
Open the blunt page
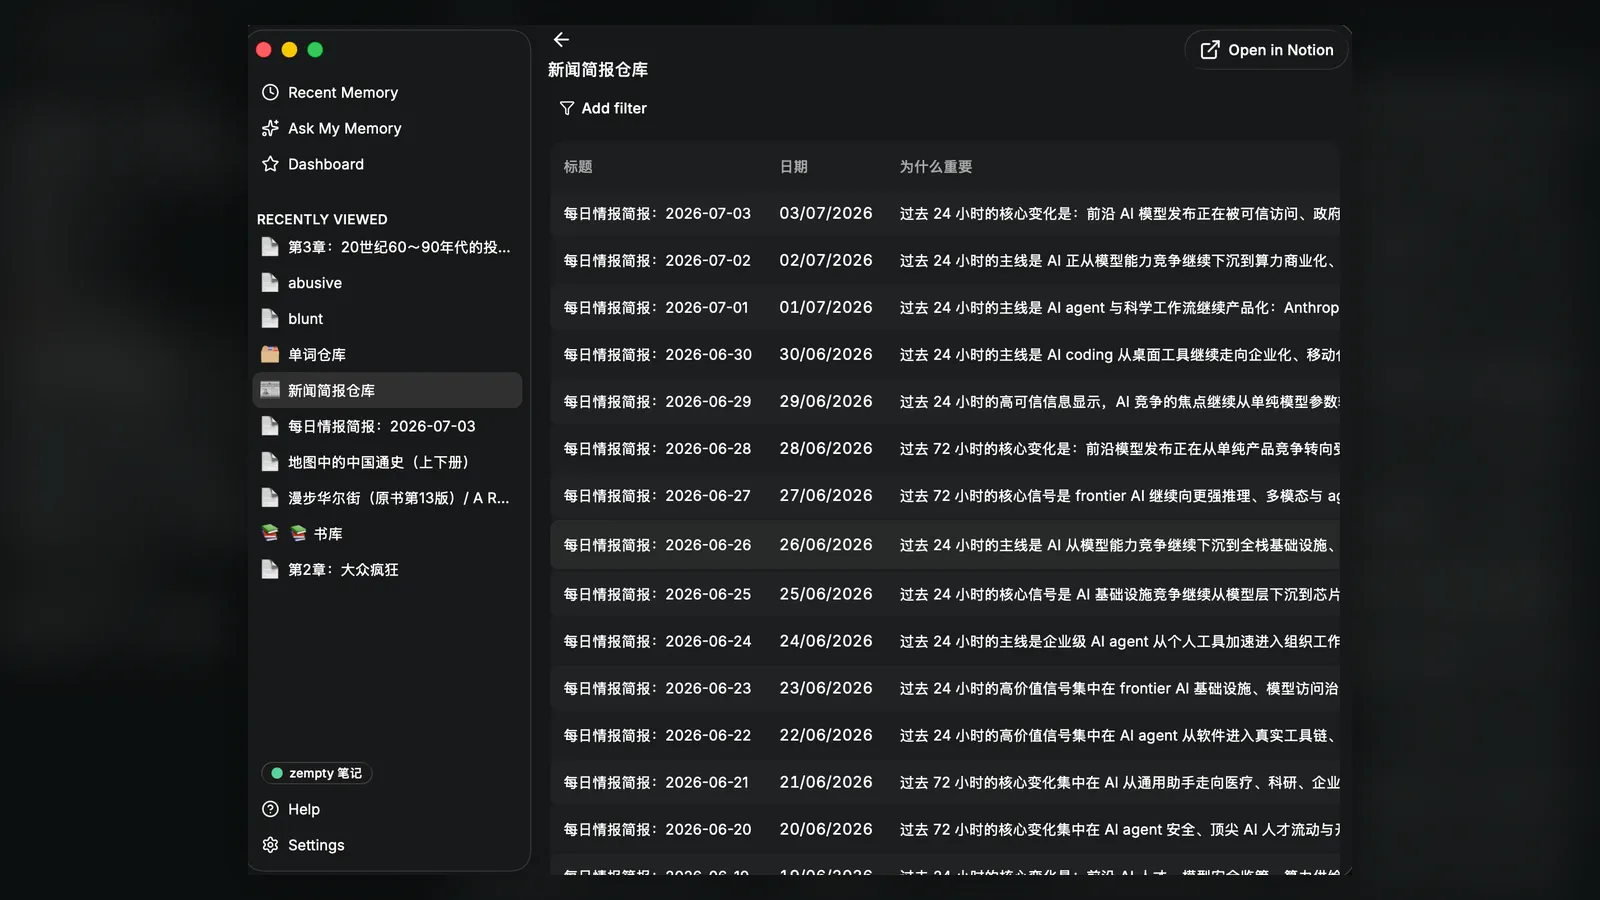click(x=387, y=319)
